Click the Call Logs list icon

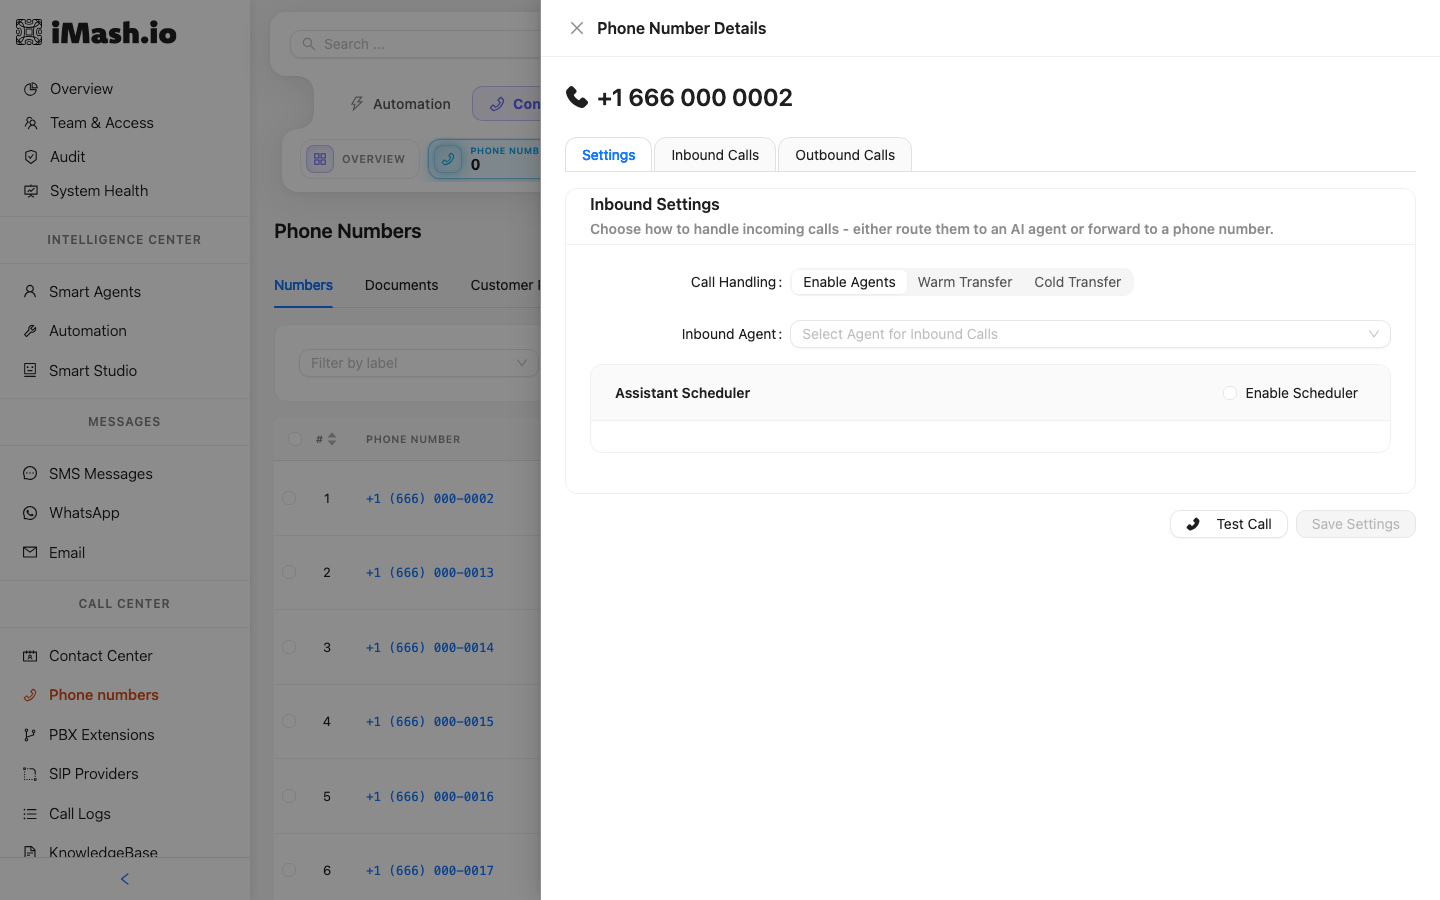point(30,814)
